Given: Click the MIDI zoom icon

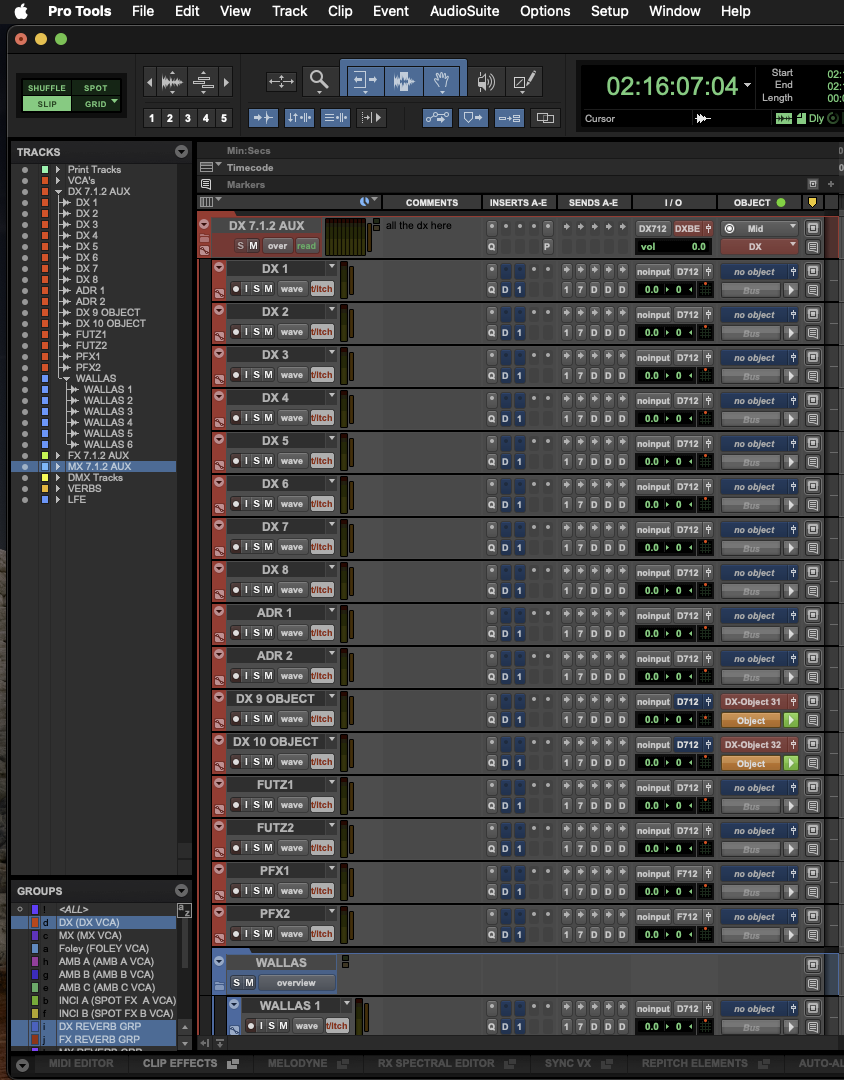Looking at the screenshot, I should 203,83.
